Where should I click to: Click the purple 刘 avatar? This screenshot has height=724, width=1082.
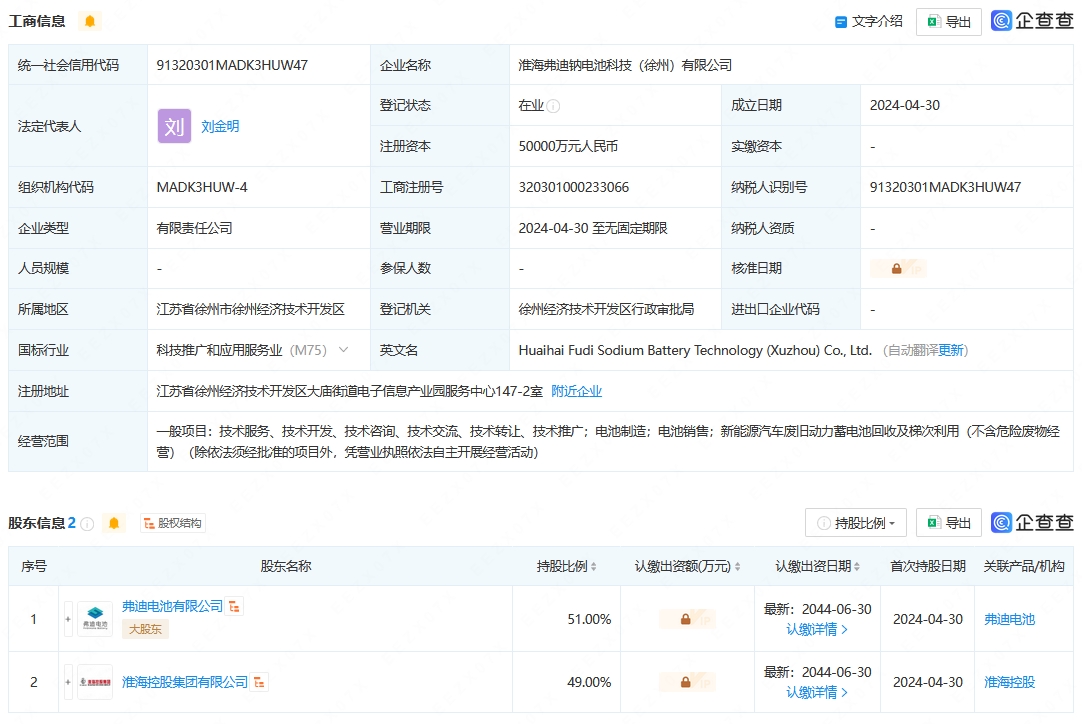coord(175,126)
